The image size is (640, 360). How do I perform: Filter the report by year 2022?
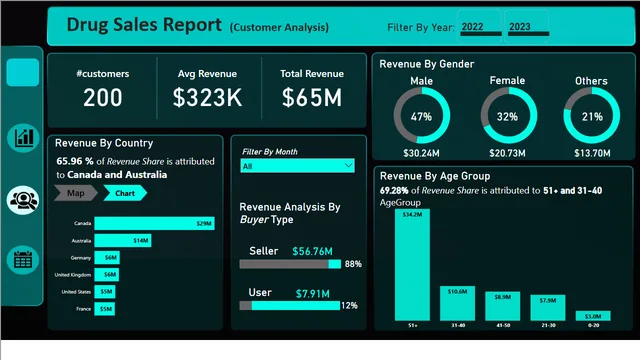tap(480, 27)
